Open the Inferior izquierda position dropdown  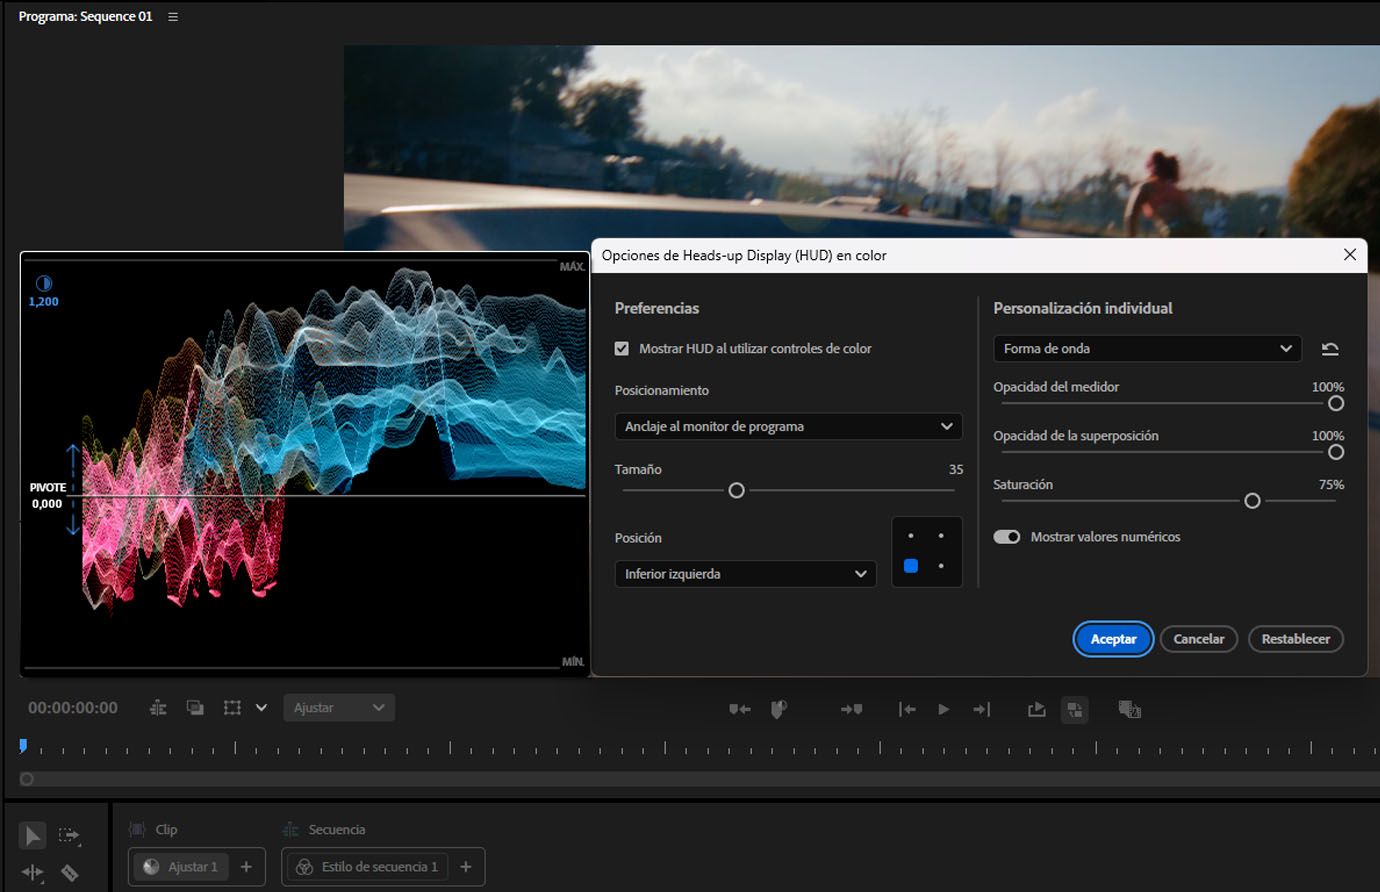[x=745, y=574]
